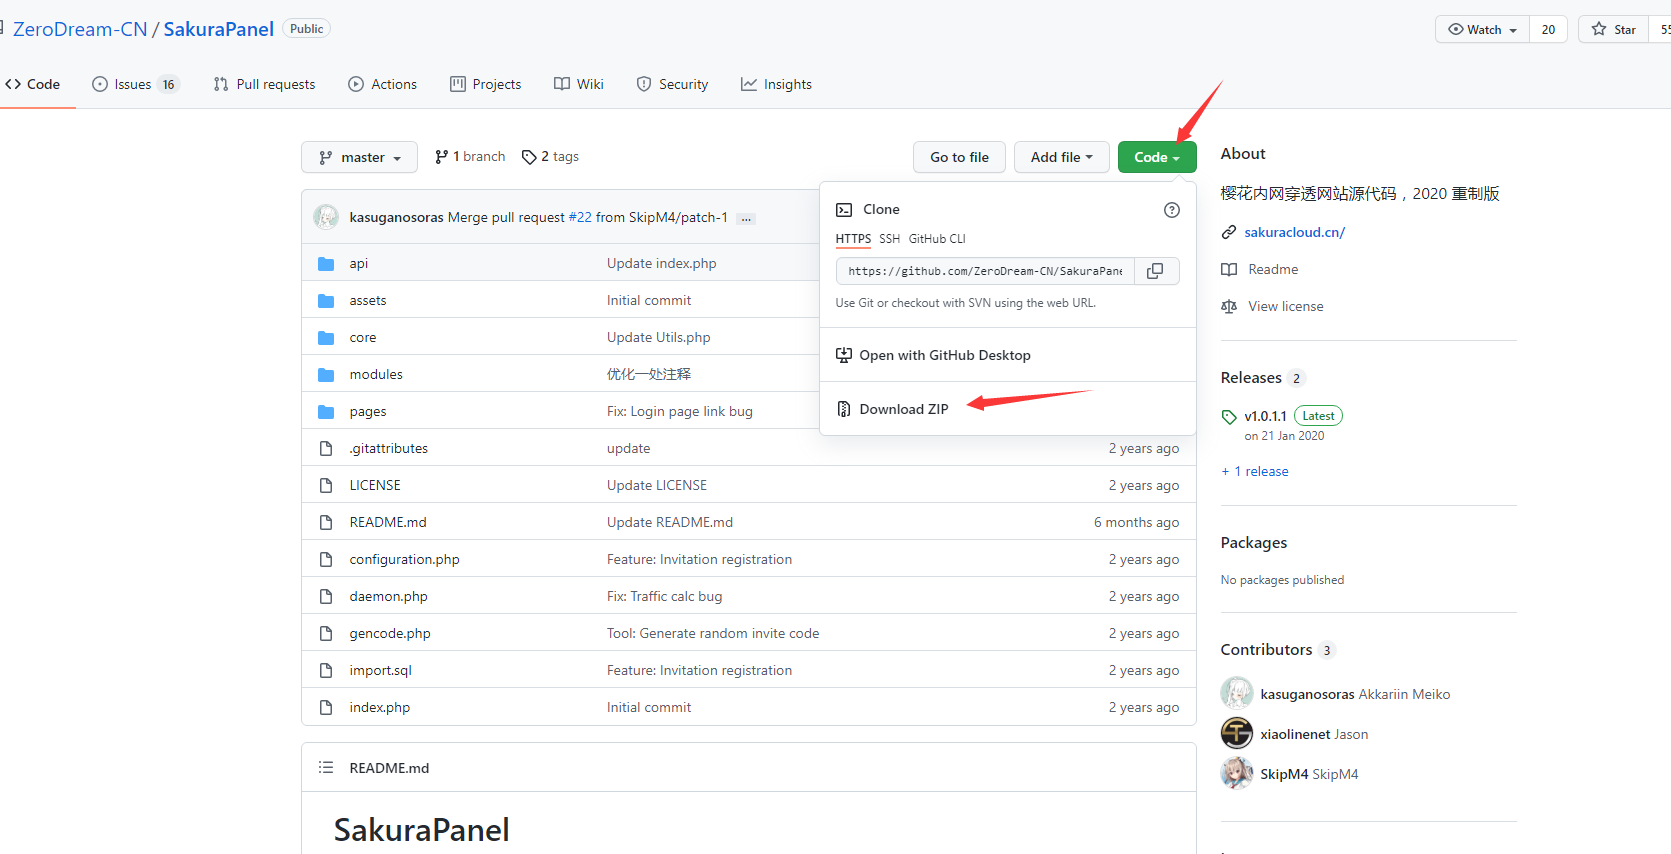Click the clone URL text field
The image size is (1671, 854).
pyautogui.click(x=985, y=271)
